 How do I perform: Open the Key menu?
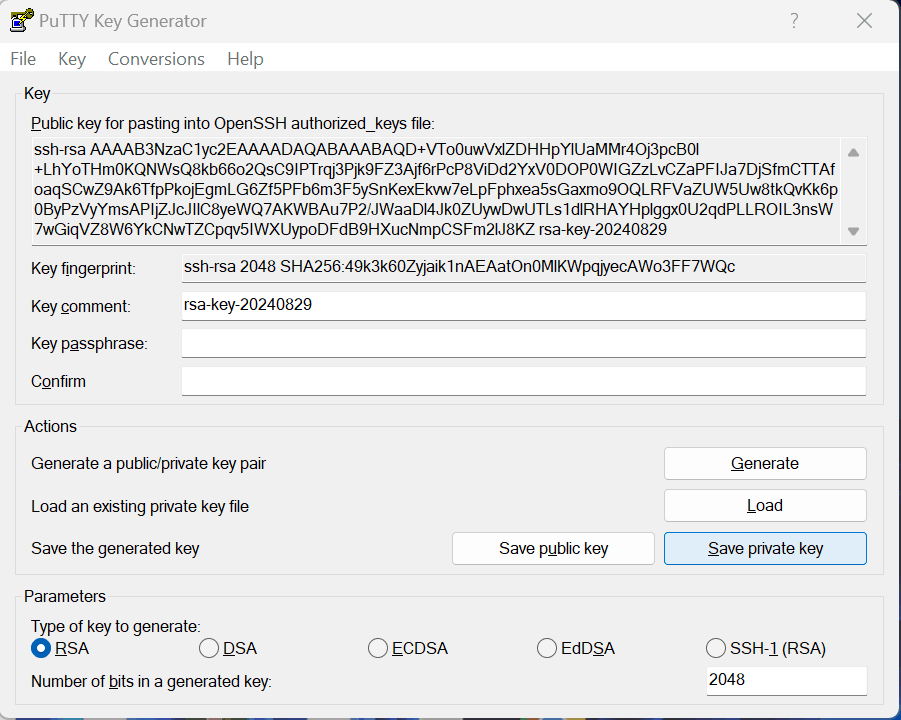(x=72, y=59)
